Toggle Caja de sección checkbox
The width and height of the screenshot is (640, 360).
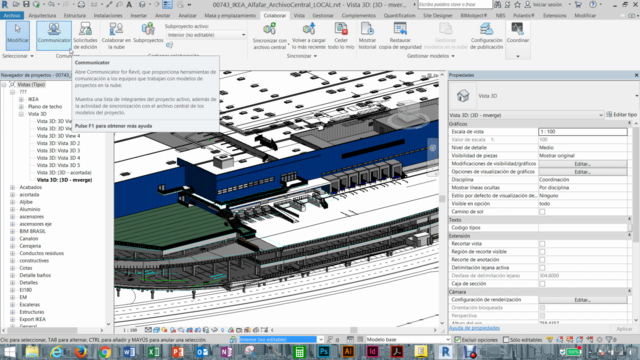coord(542,284)
